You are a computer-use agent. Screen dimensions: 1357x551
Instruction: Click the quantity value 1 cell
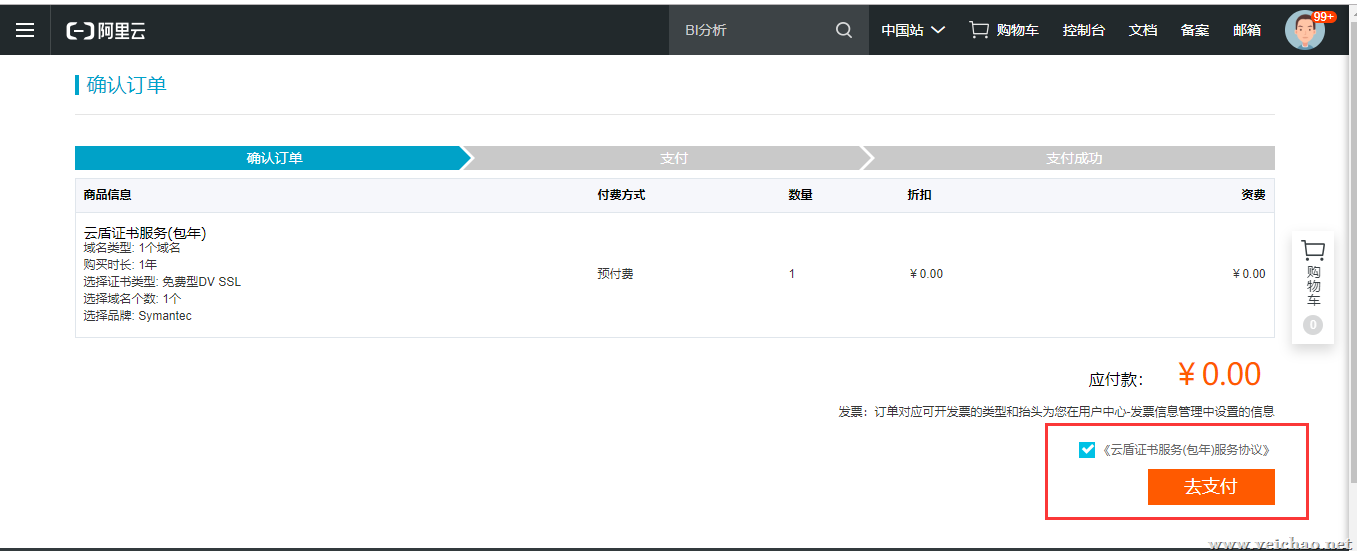pos(792,274)
